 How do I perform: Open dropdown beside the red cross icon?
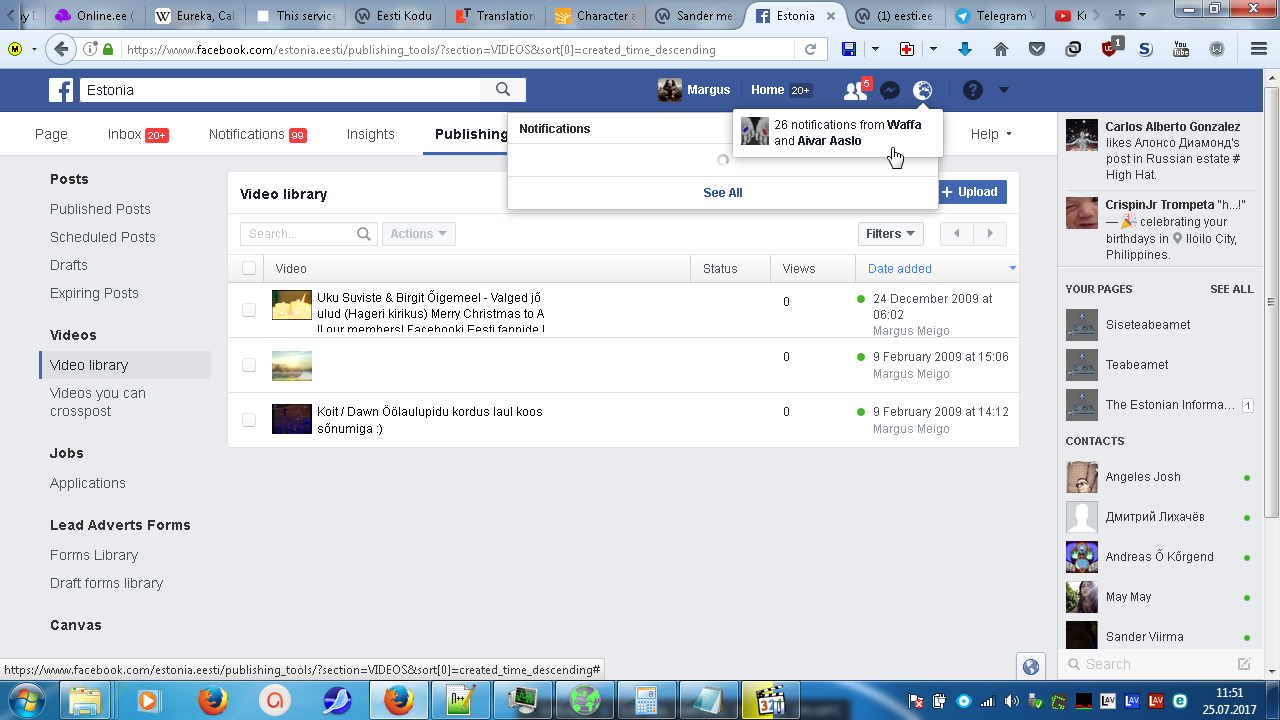pyautogui.click(x=933, y=49)
